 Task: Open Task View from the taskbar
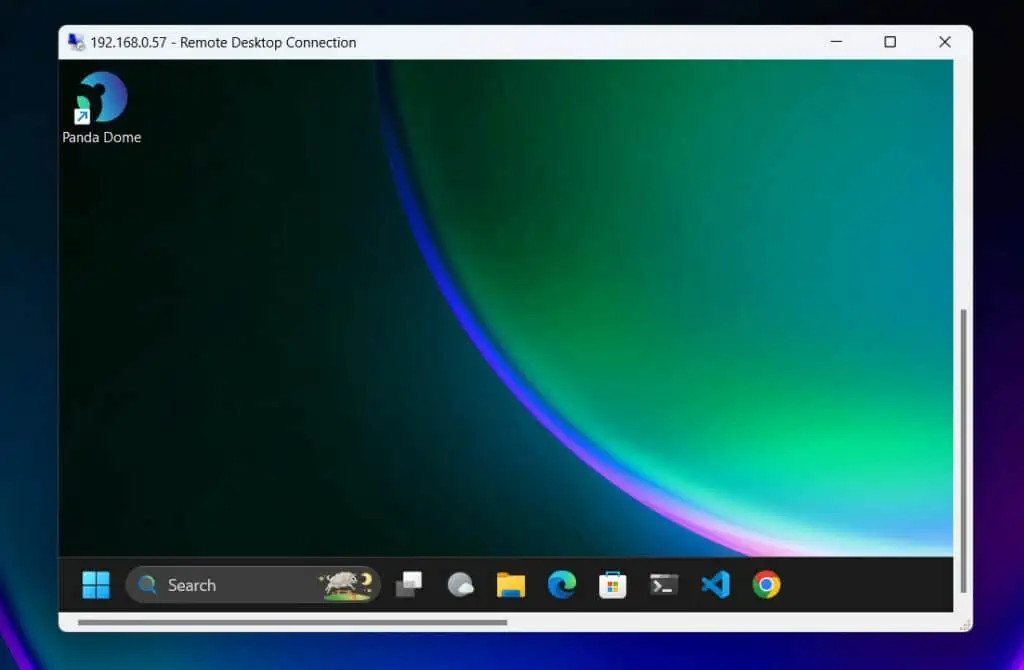[x=409, y=584]
